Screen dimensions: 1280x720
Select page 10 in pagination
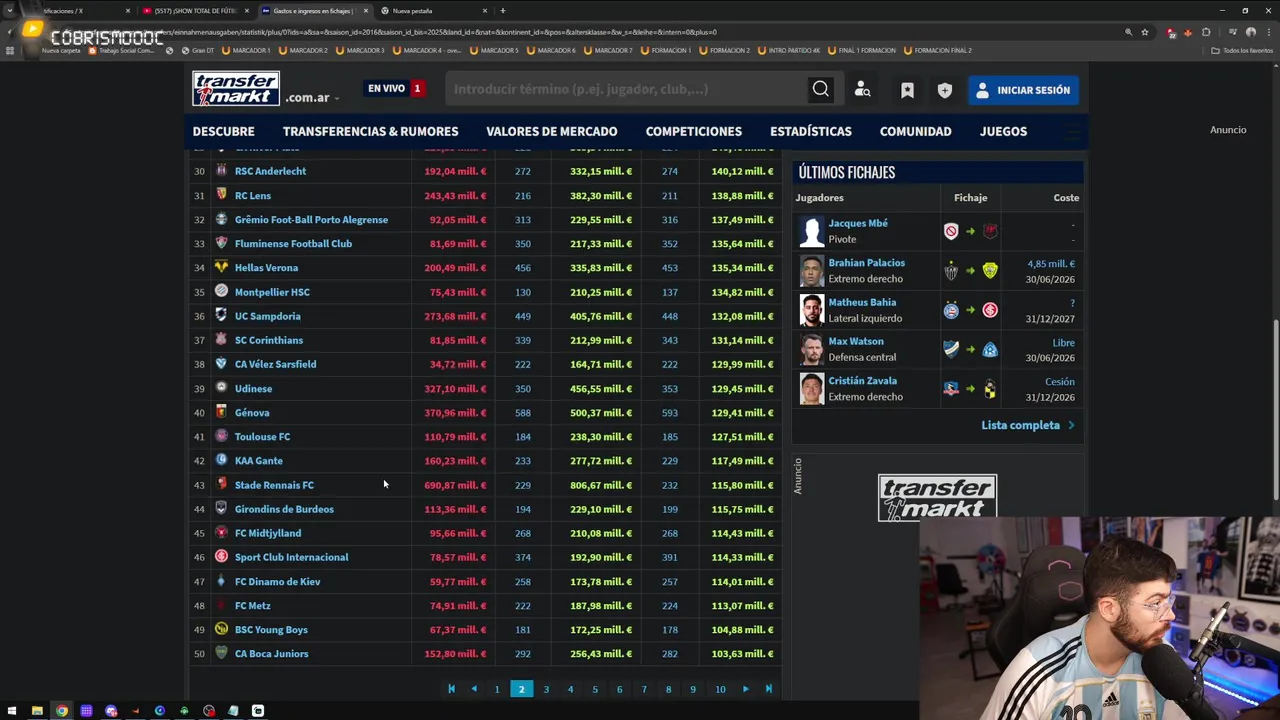click(720, 689)
